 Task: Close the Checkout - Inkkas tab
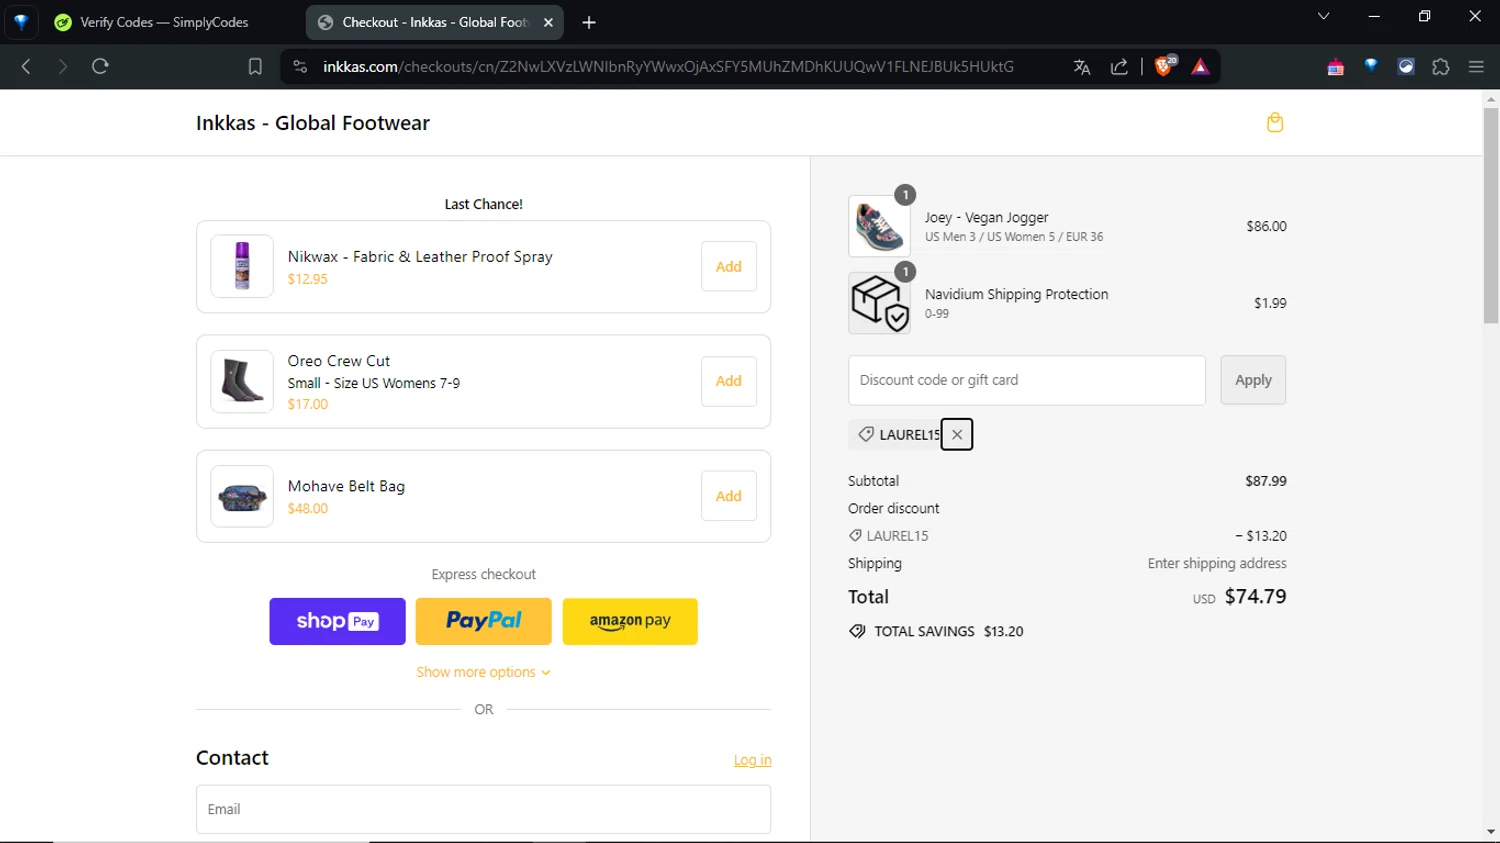tap(548, 22)
